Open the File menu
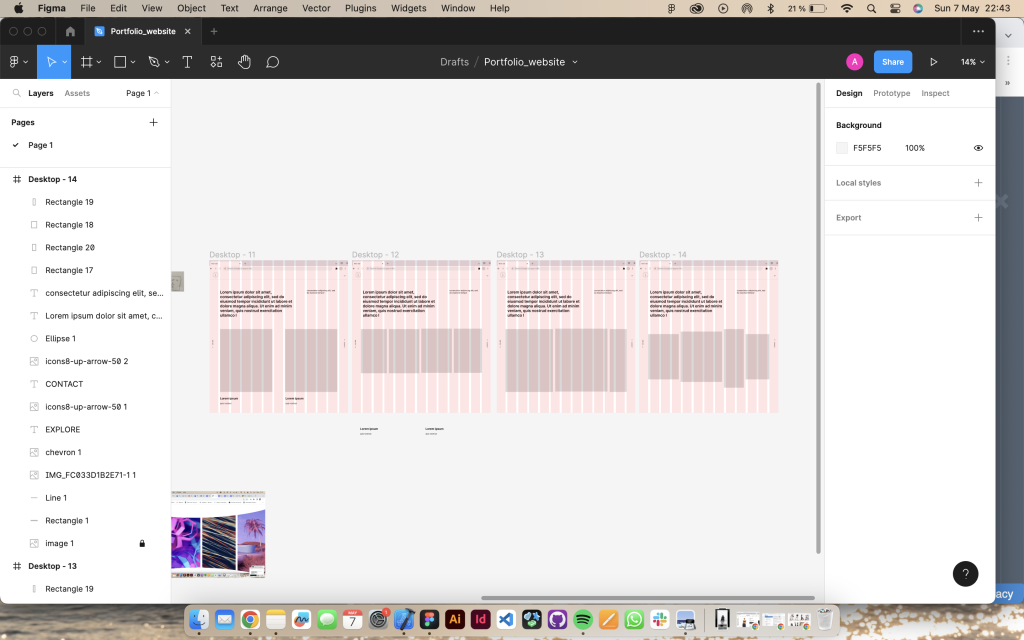The height and width of the screenshot is (640, 1024). click(88, 8)
